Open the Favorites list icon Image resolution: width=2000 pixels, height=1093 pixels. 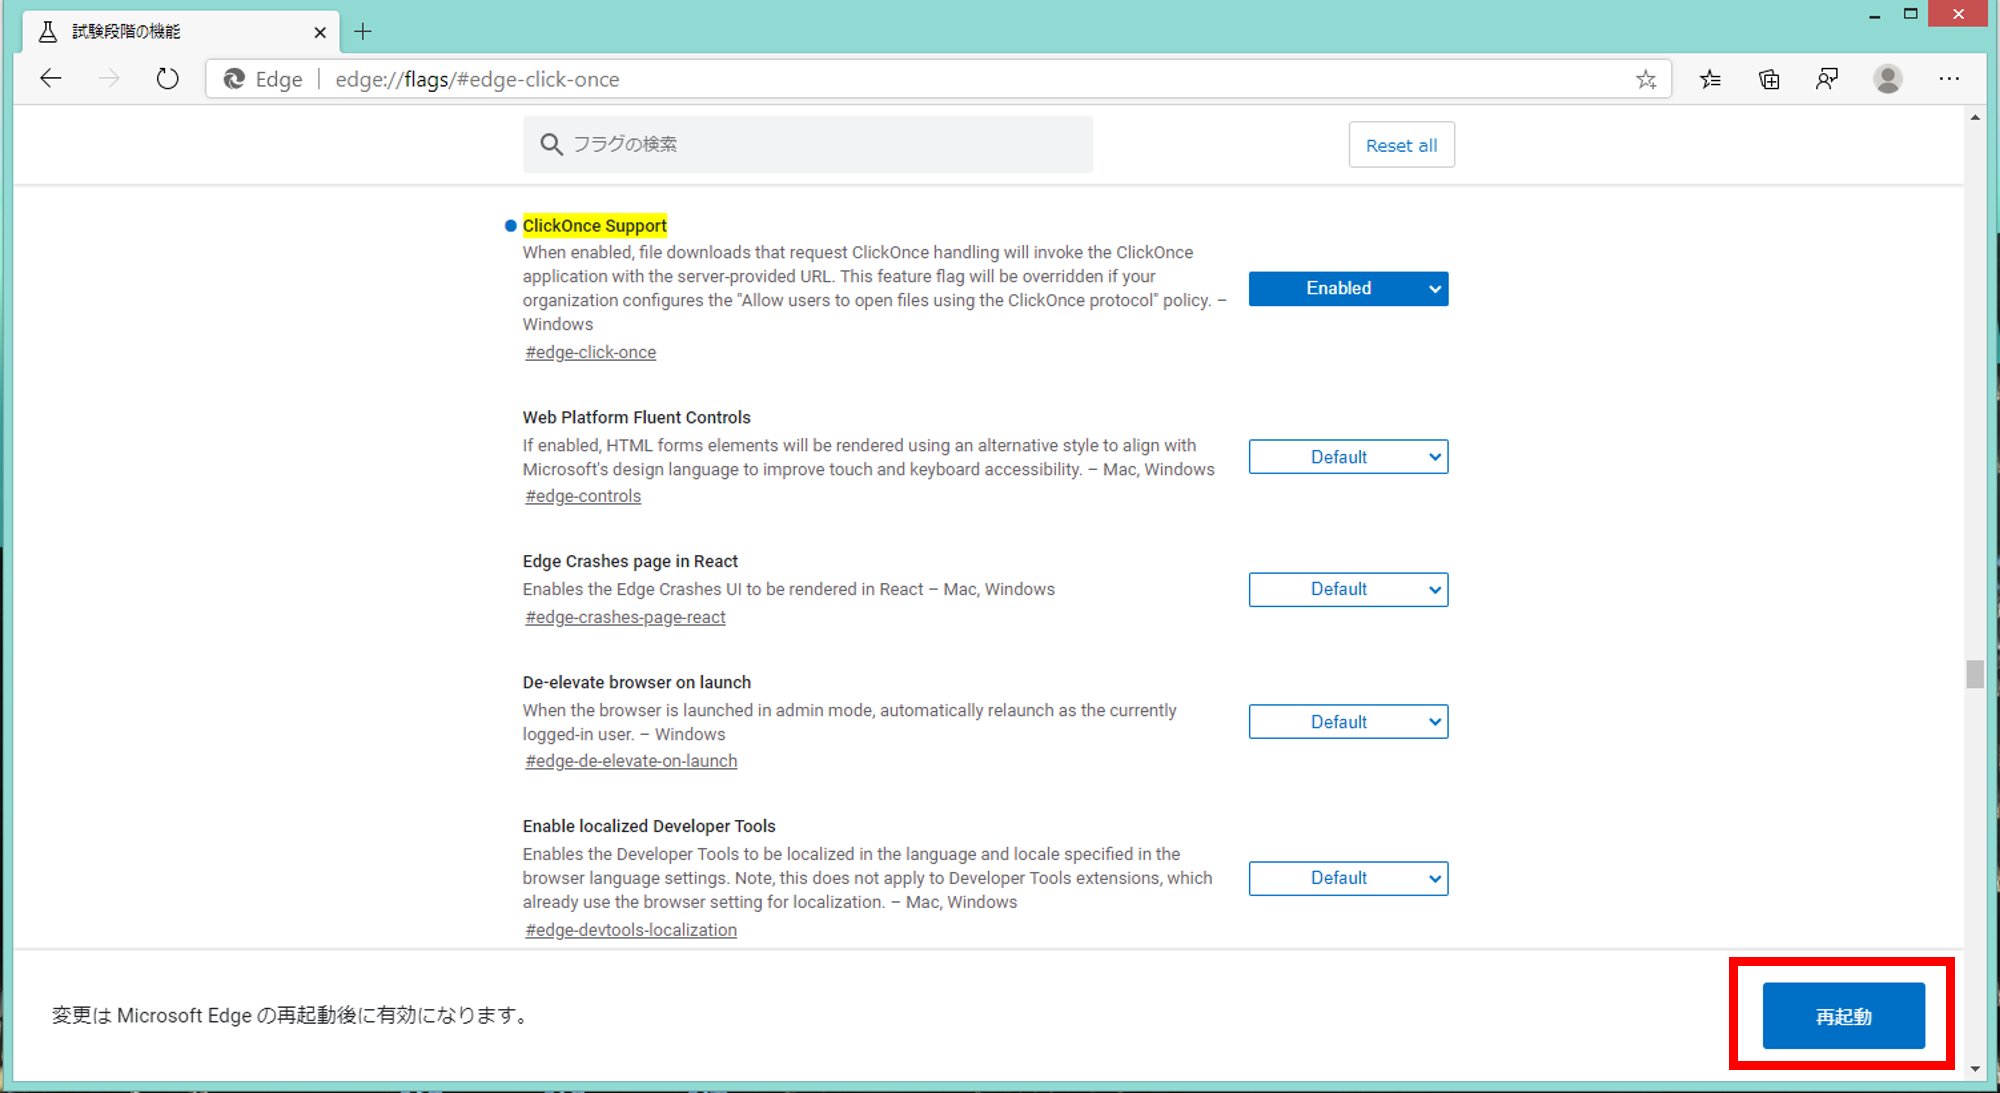[1710, 79]
